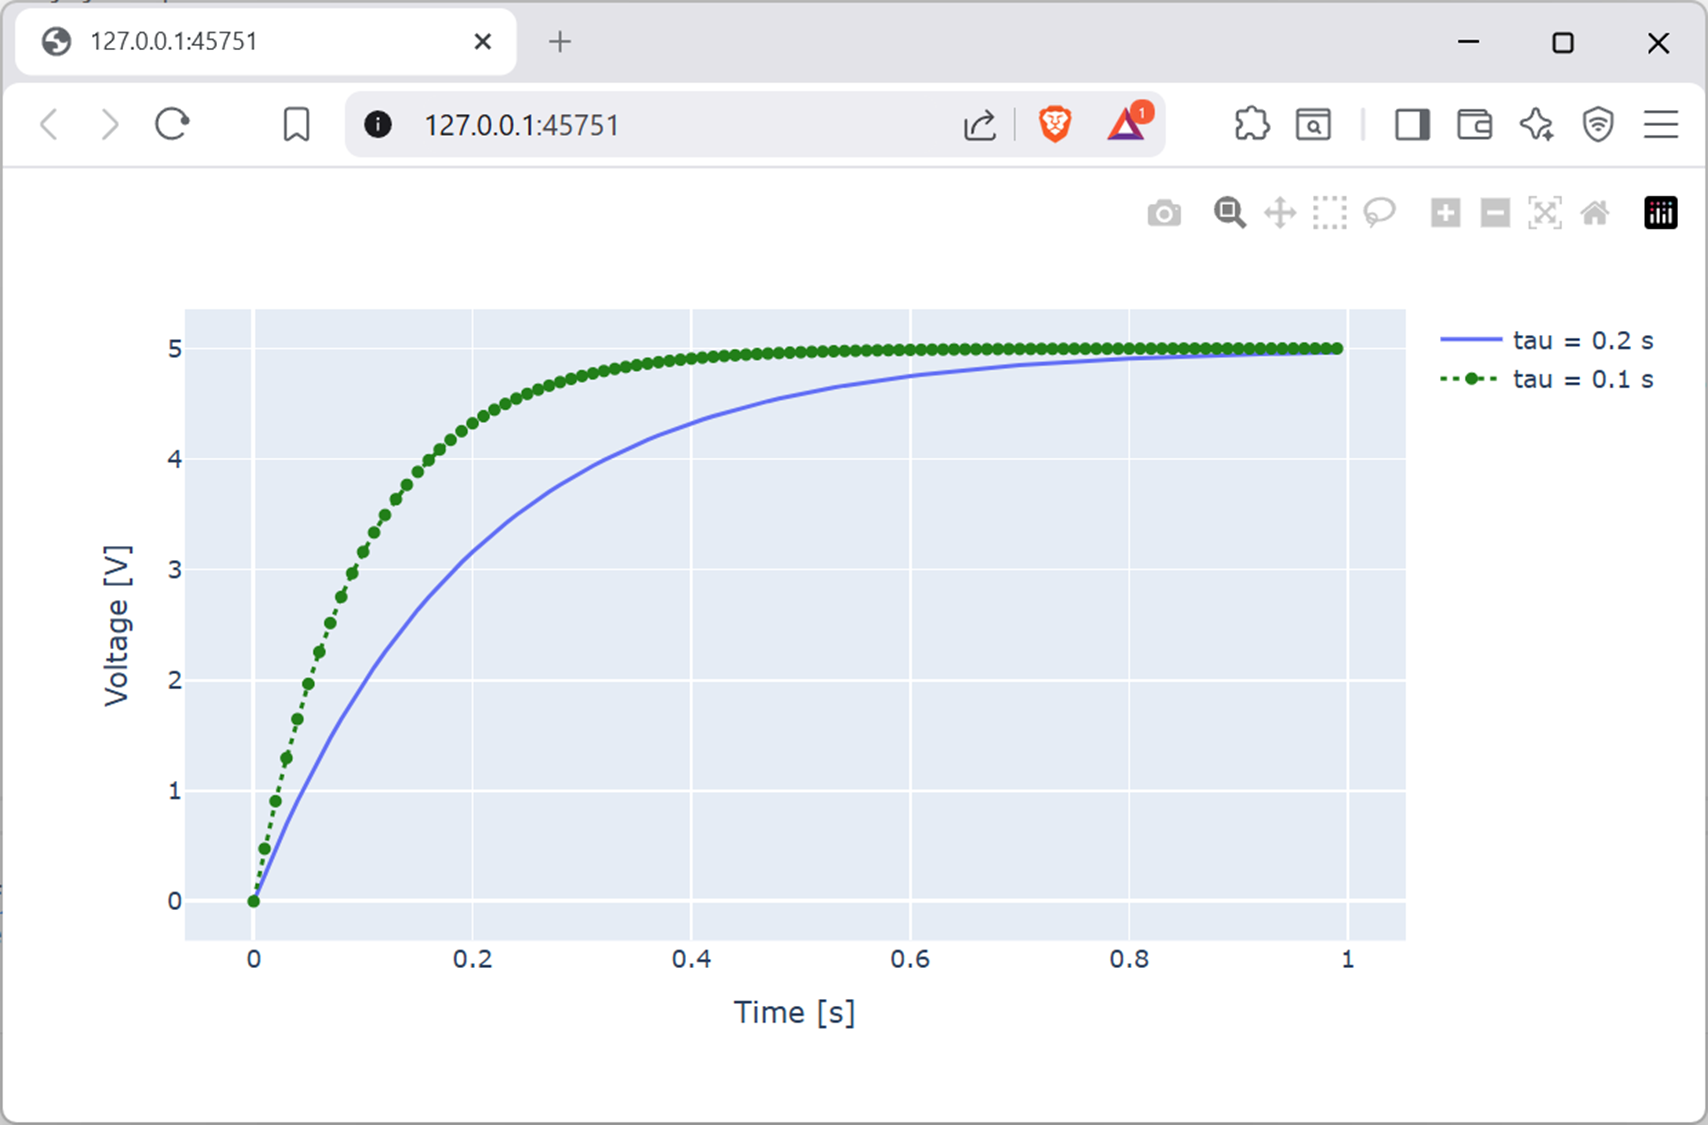Choose the Lasso Select tool
Screen dimensions: 1708x1125
tap(1379, 213)
